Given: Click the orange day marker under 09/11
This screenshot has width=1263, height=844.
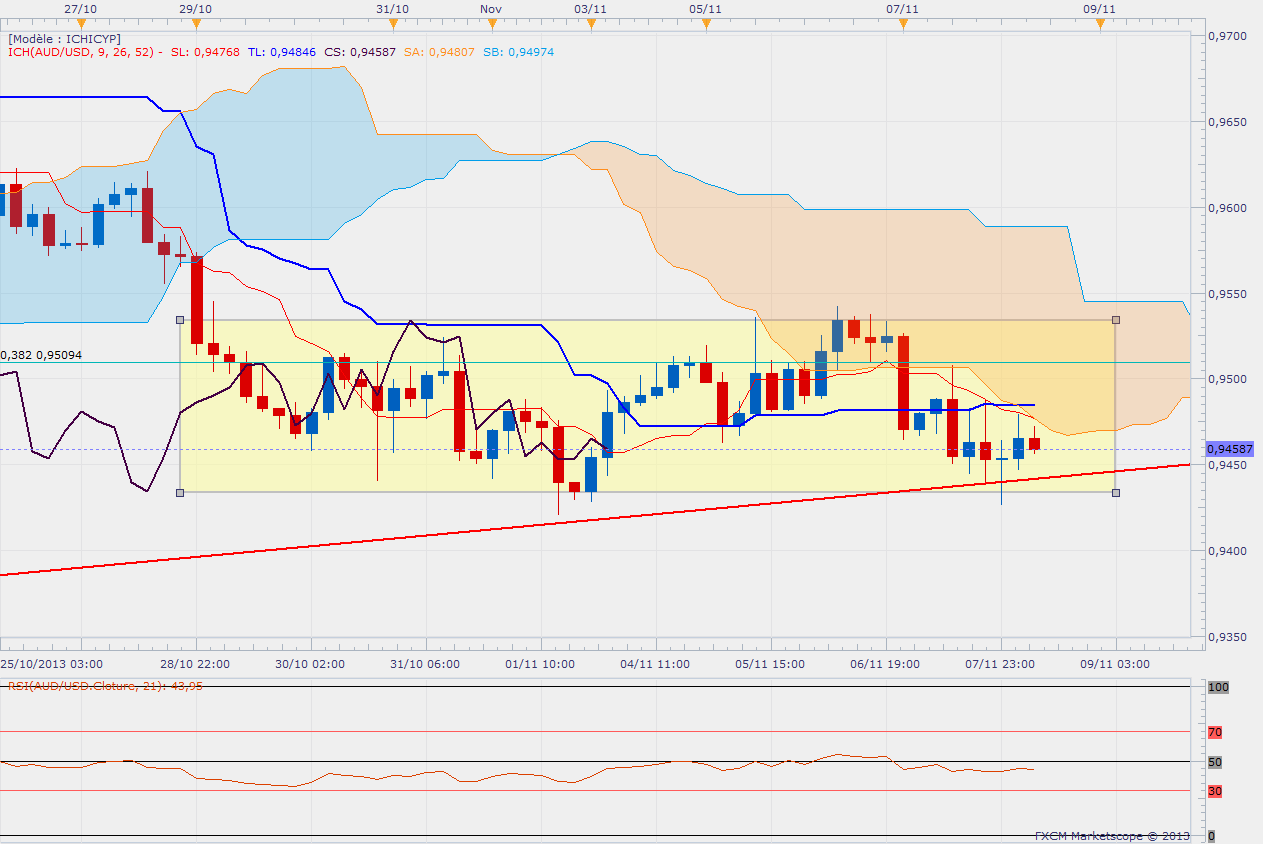Looking at the screenshot, I should [x=1100, y=23].
